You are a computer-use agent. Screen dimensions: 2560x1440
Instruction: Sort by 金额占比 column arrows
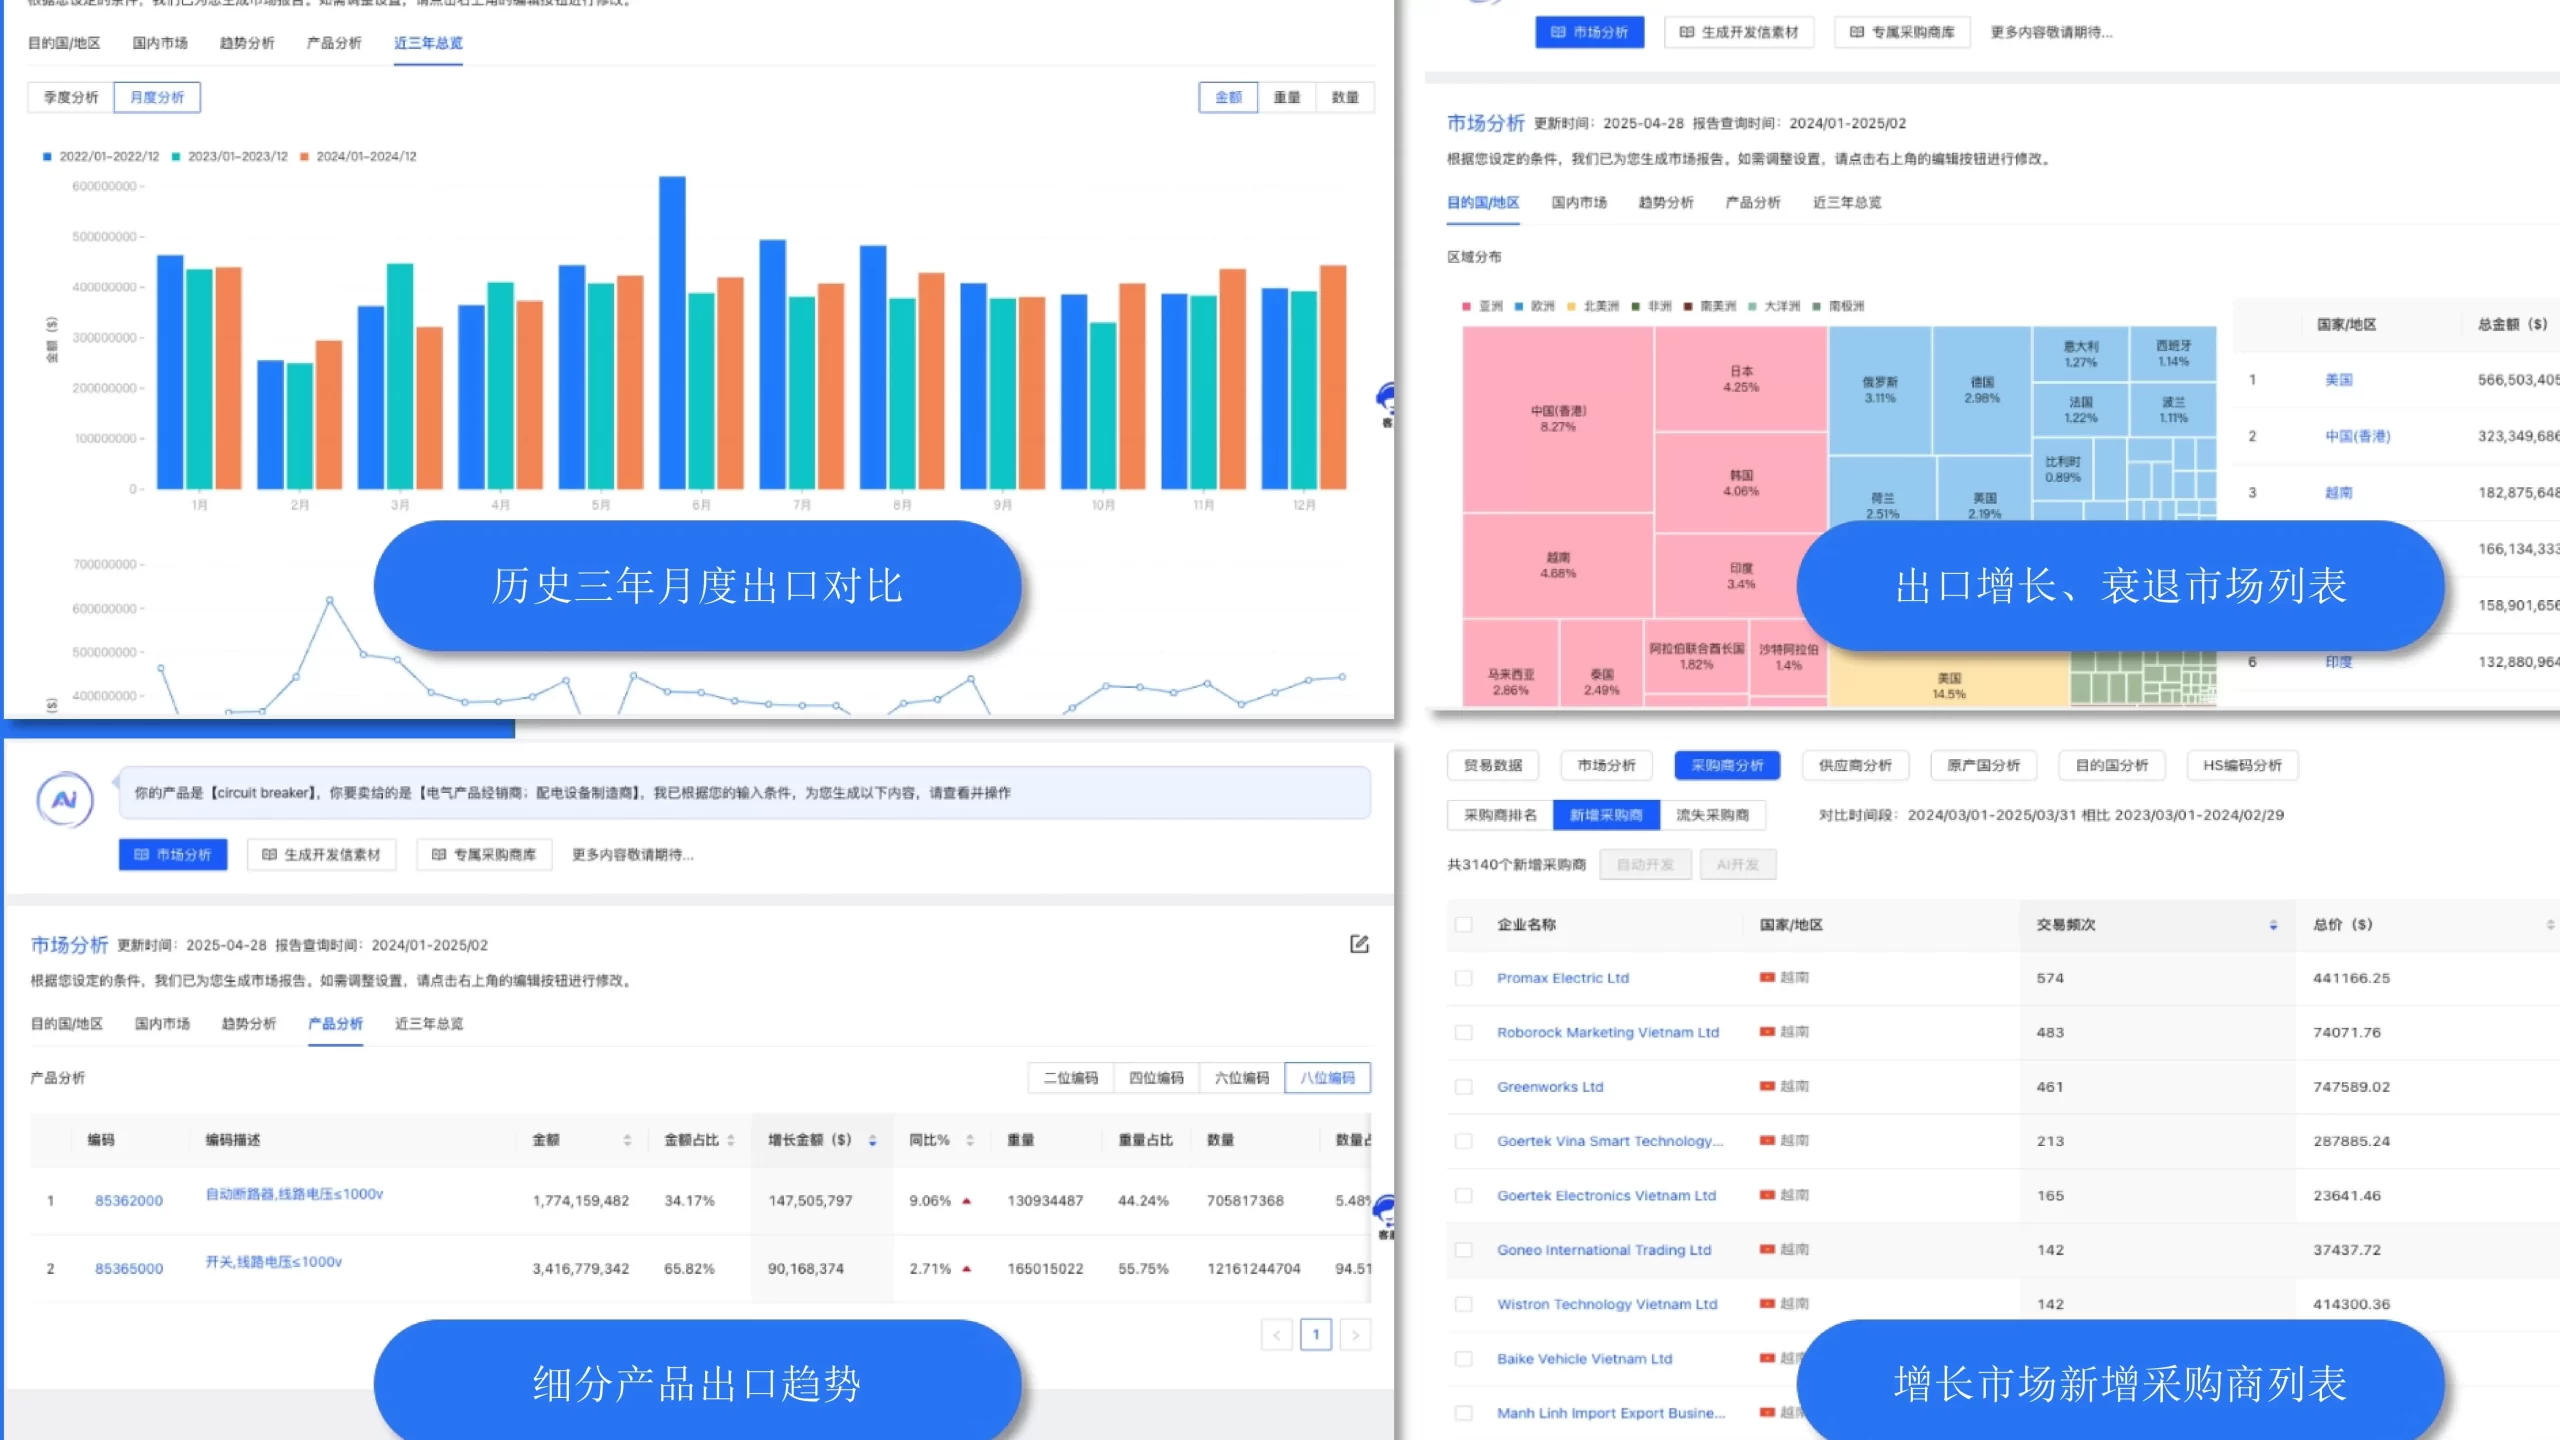(x=731, y=1140)
